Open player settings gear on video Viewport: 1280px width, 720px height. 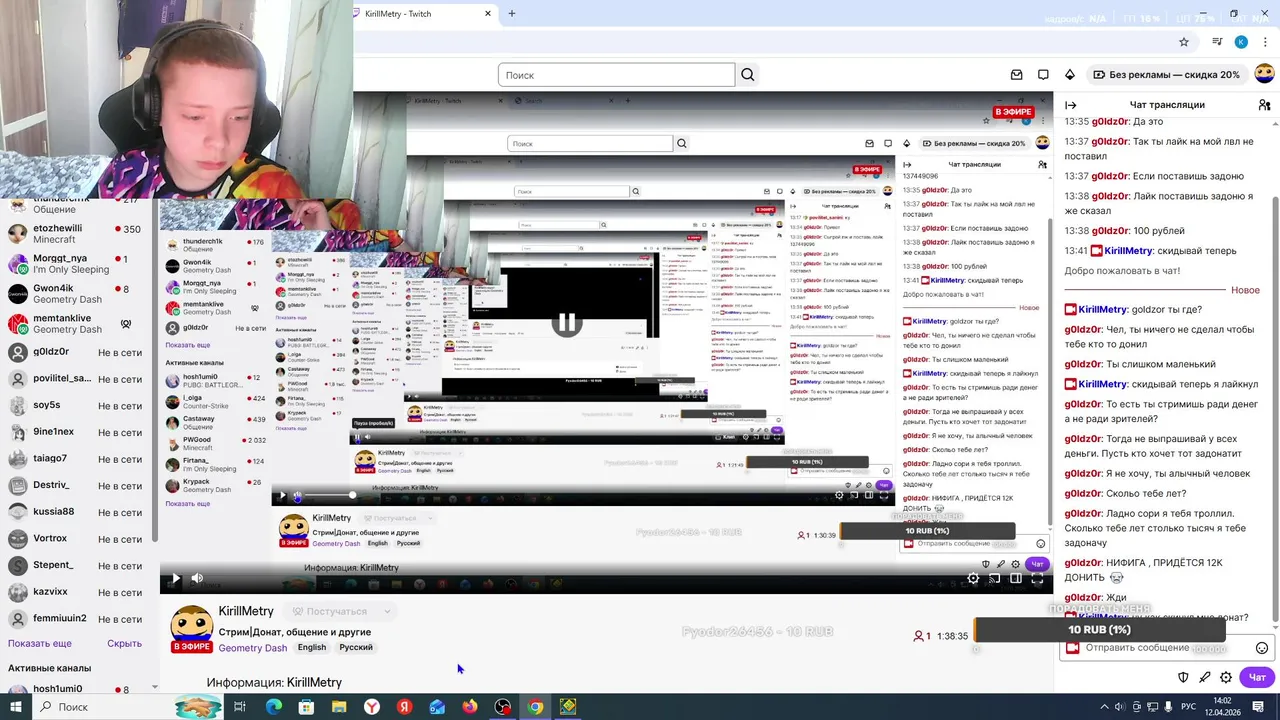[973, 578]
